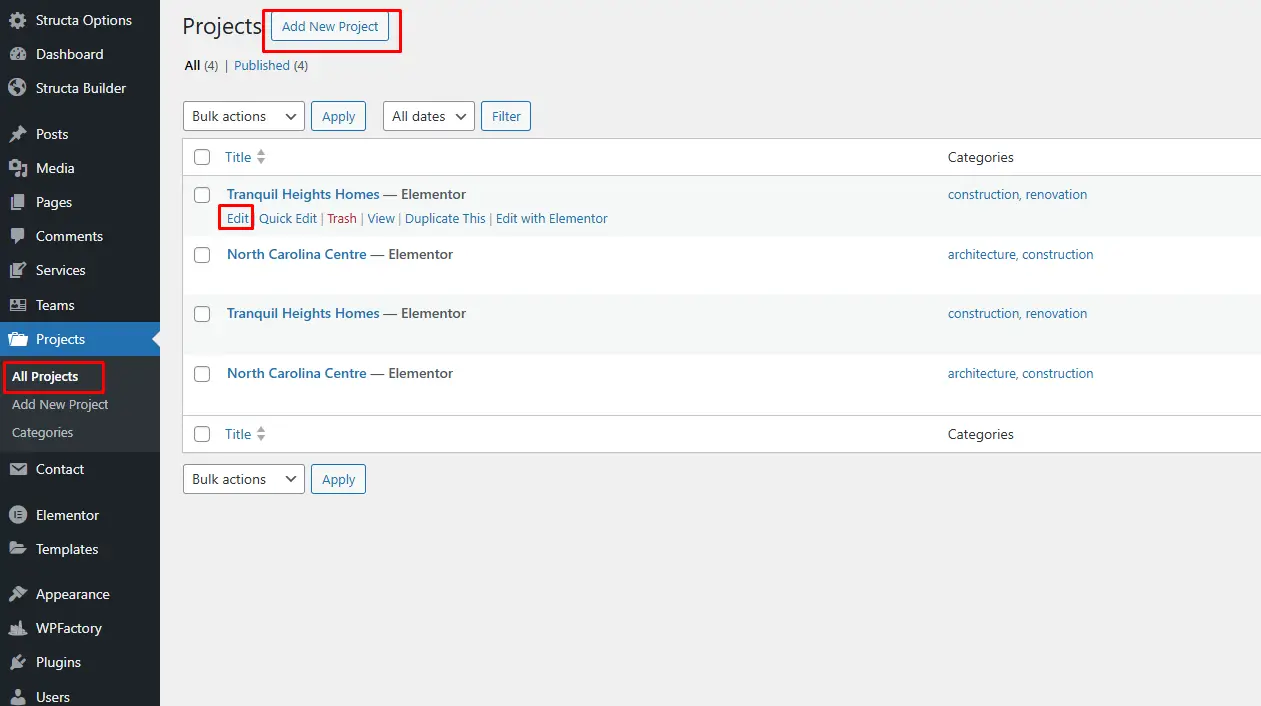Click the Media library icon
Screen dimensions: 1261x706
pyautogui.click(x=17, y=168)
